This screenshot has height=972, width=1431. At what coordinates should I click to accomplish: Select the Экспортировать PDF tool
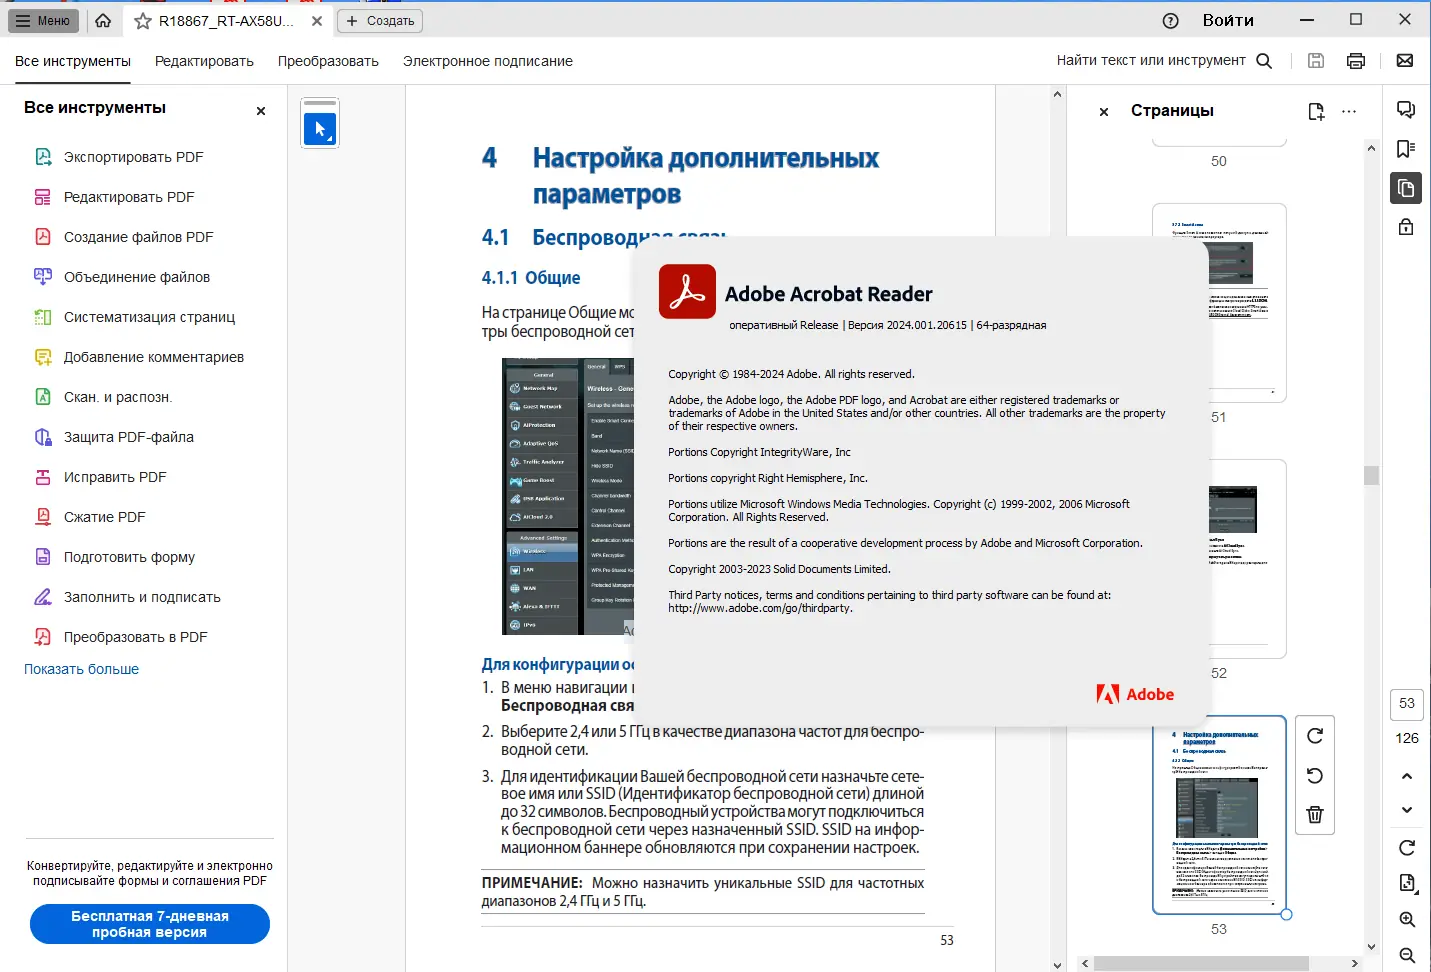click(134, 157)
